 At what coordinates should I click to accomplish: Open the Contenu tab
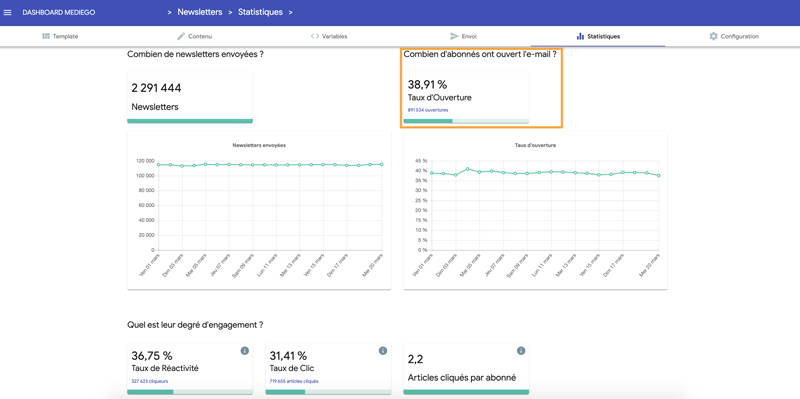(x=194, y=36)
